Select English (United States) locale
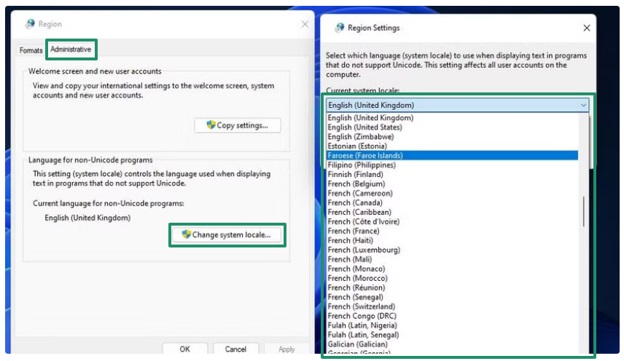The image size is (624, 361). [452, 127]
